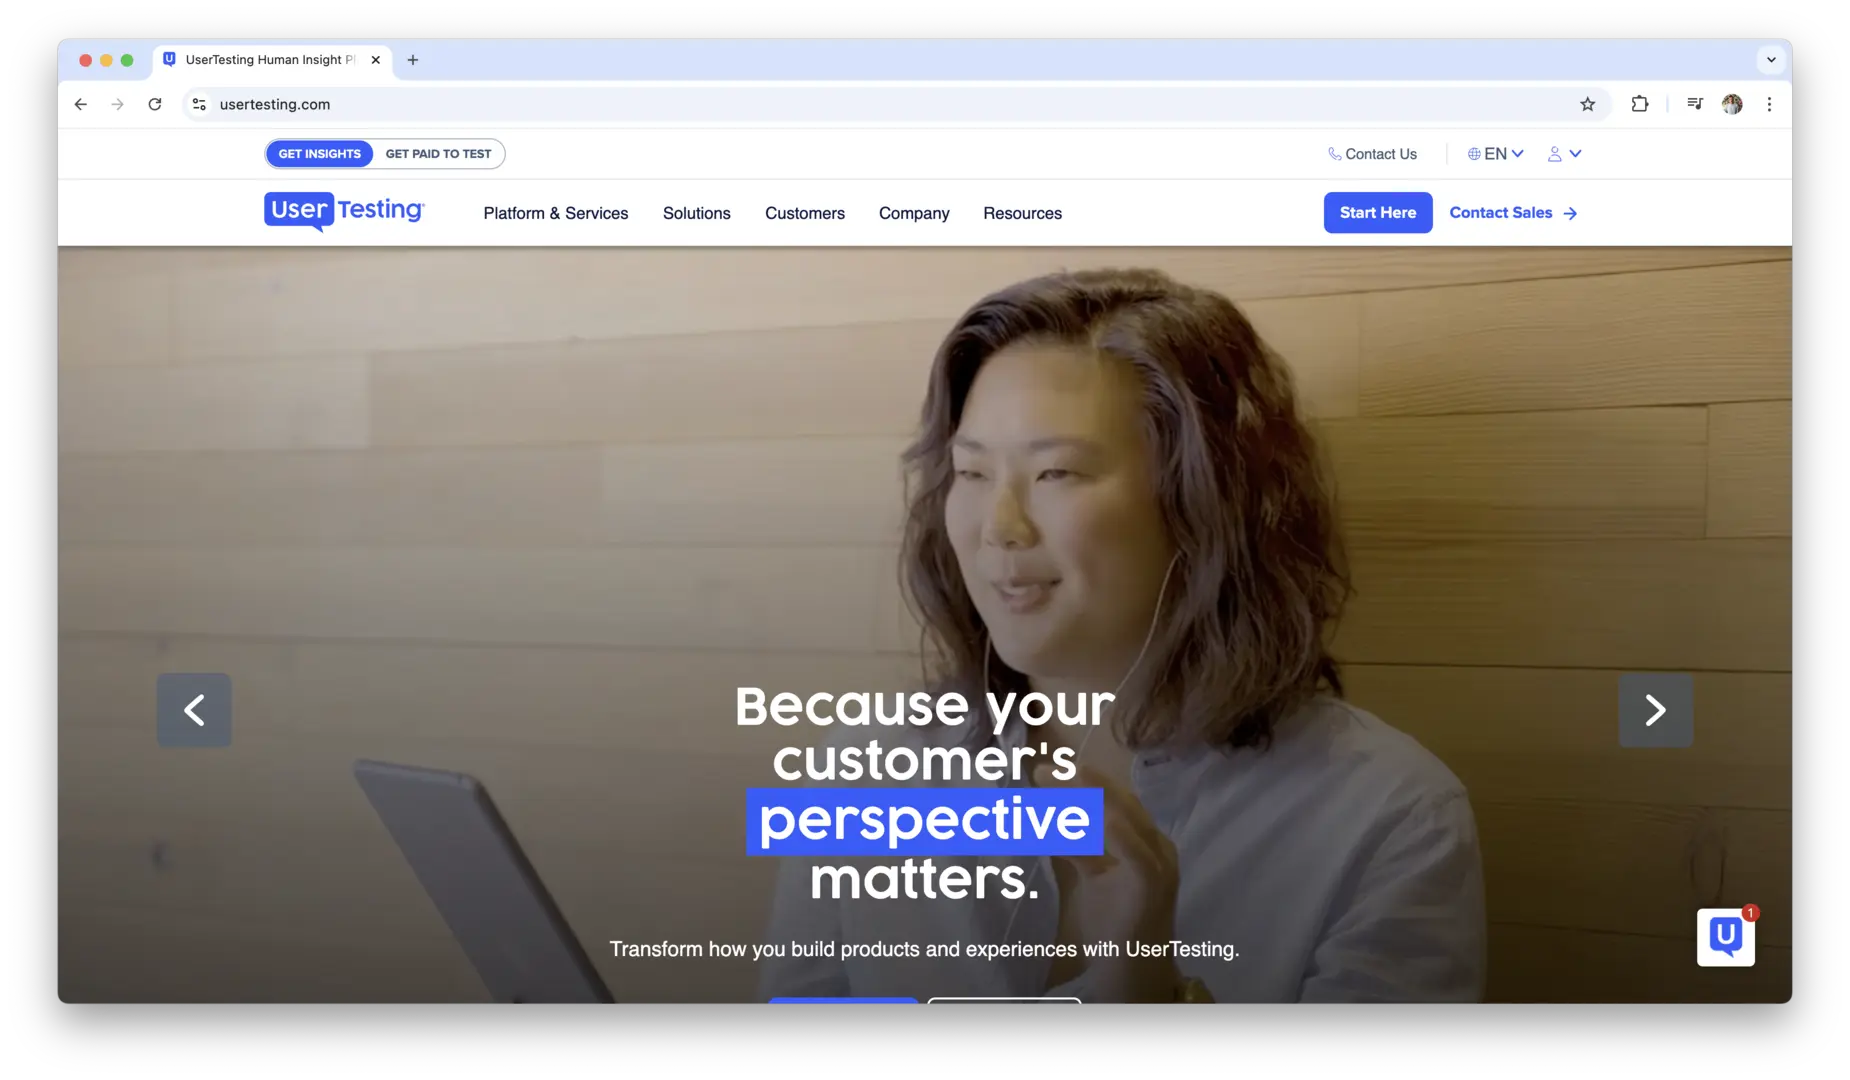
Task: Click the Contact Us link
Action: point(1372,154)
